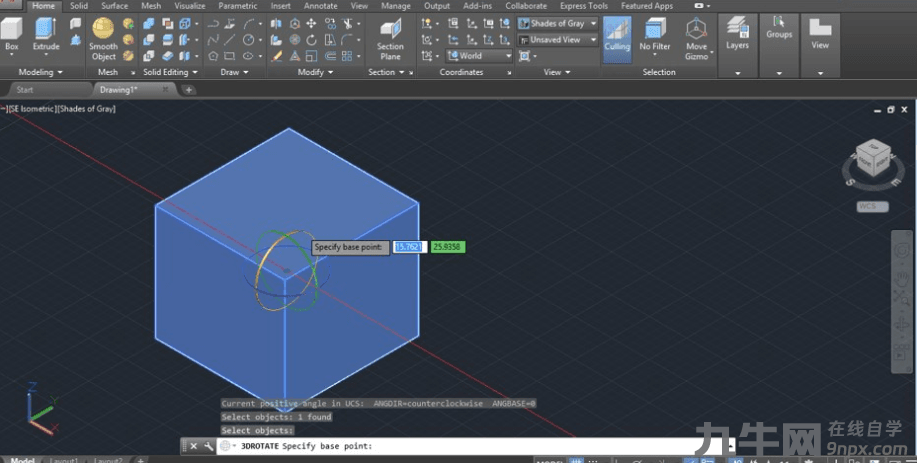This screenshot has width=917, height=463.
Task: Expand the Solid Editing panel
Action: click(x=170, y=72)
